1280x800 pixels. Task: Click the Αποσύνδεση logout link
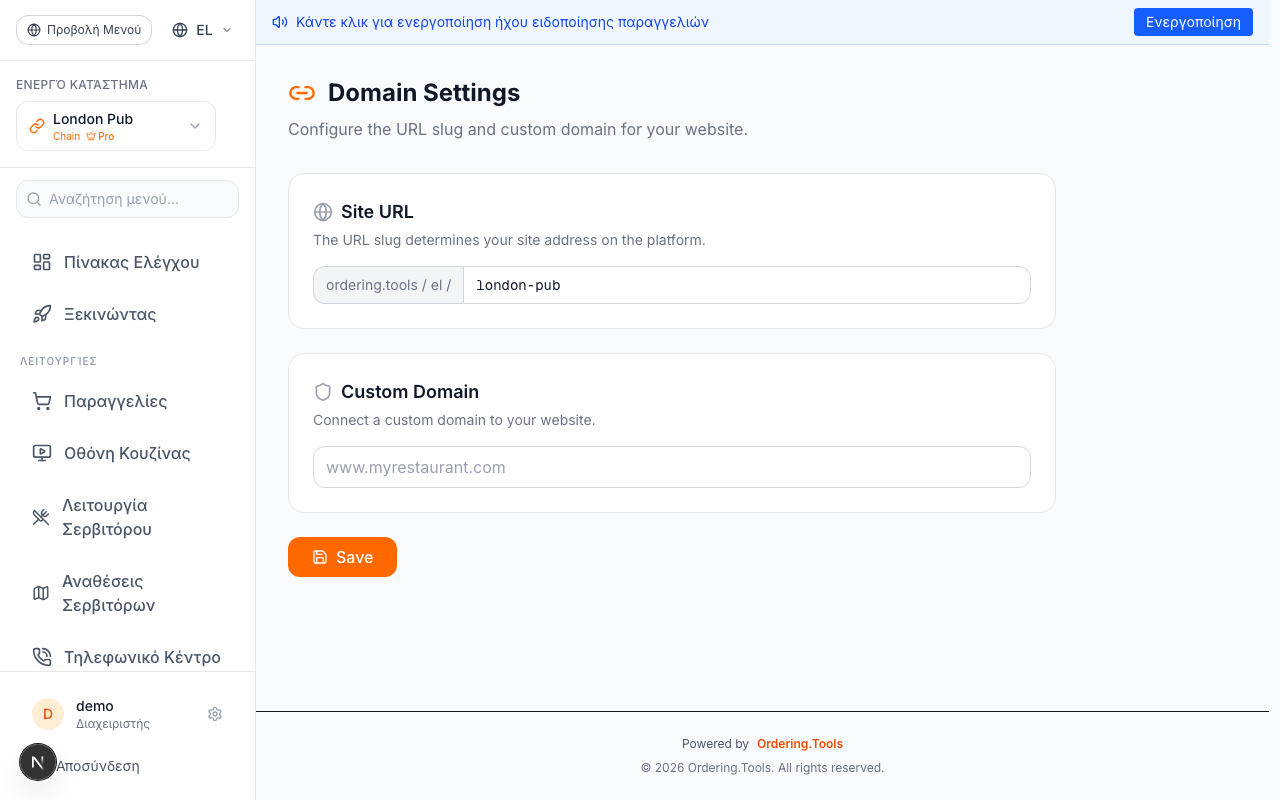coord(98,766)
